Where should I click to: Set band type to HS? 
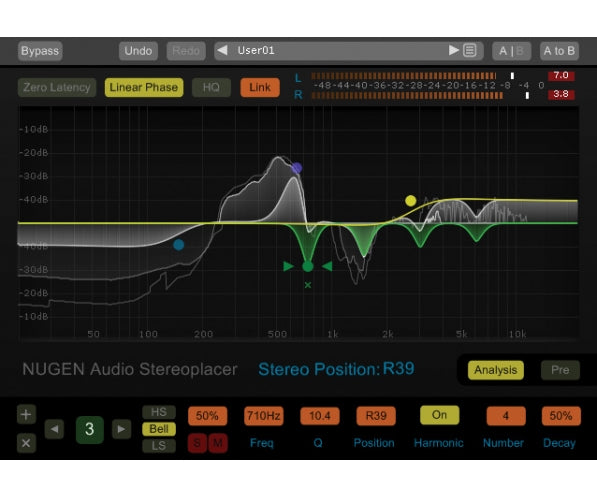pyautogui.click(x=159, y=412)
